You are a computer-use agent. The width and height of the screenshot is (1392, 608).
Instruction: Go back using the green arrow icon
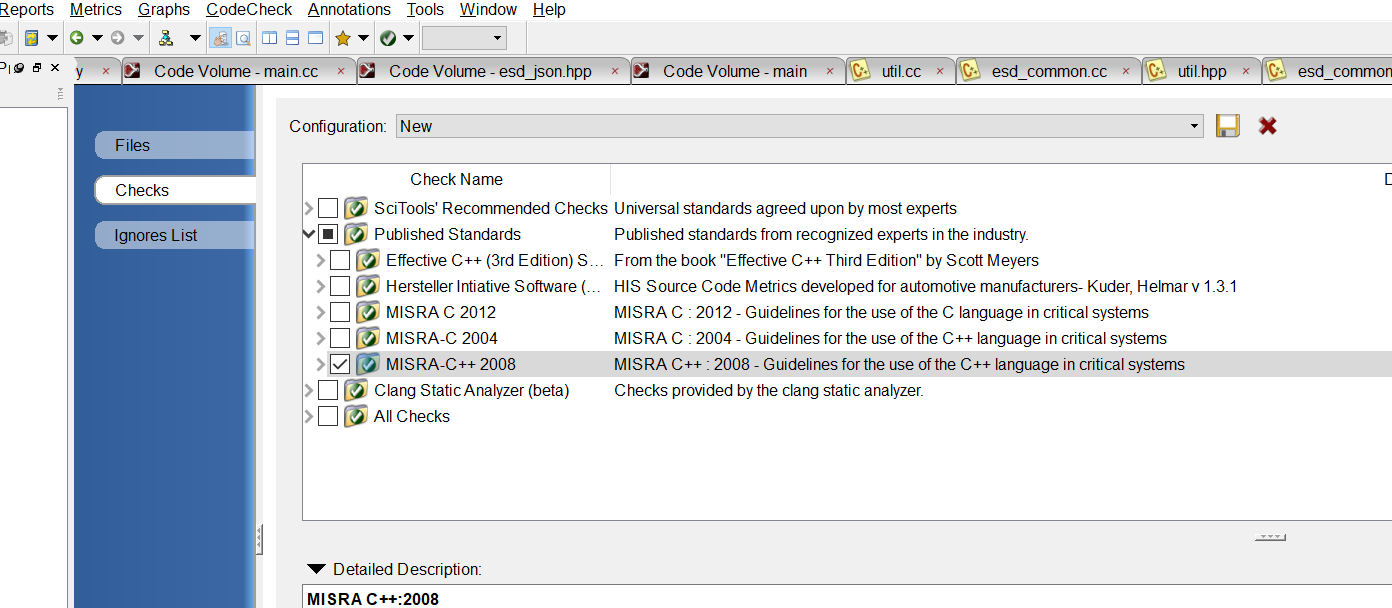click(x=76, y=38)
